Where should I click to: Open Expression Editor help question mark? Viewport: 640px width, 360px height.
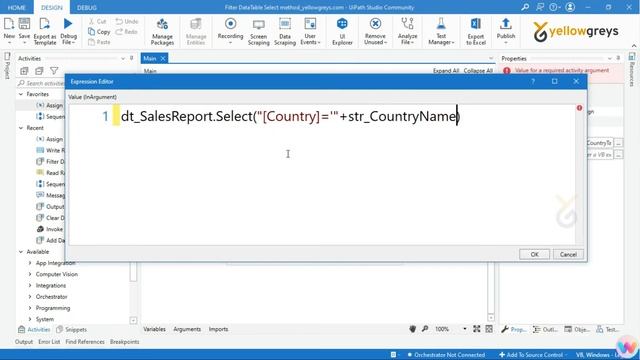click(533, 81)
